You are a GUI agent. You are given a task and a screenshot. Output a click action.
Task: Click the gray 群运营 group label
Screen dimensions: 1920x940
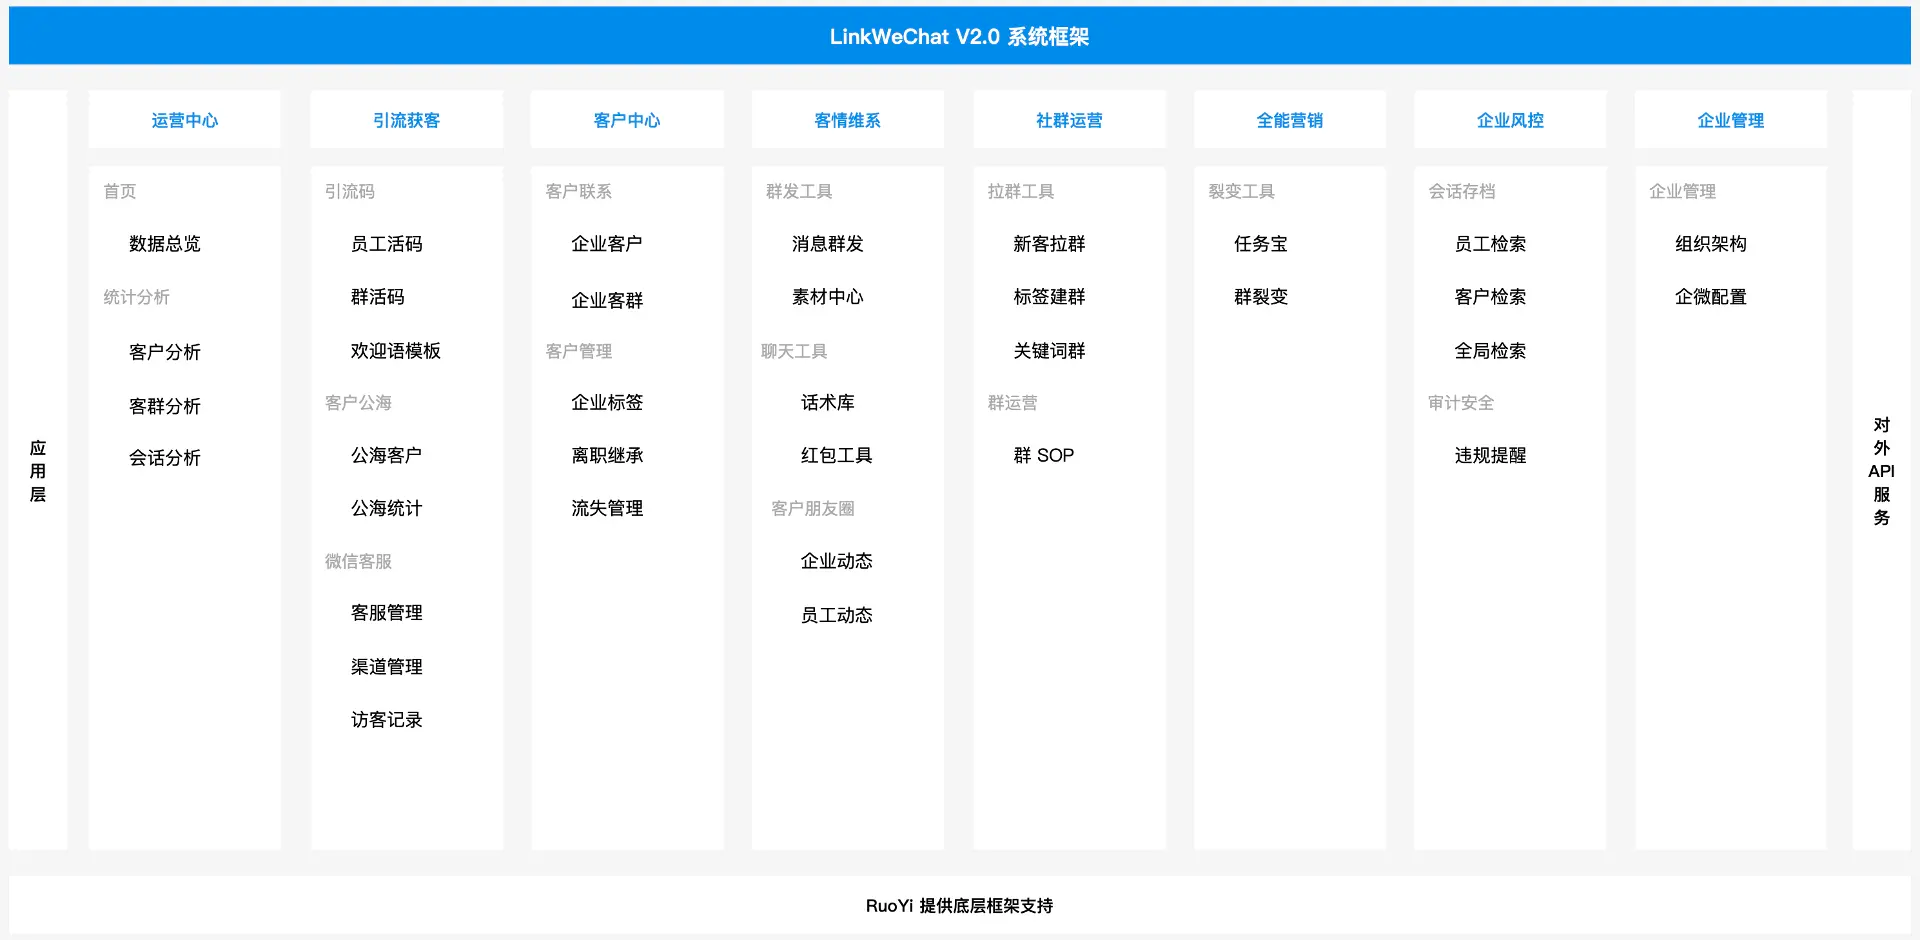1012,403
